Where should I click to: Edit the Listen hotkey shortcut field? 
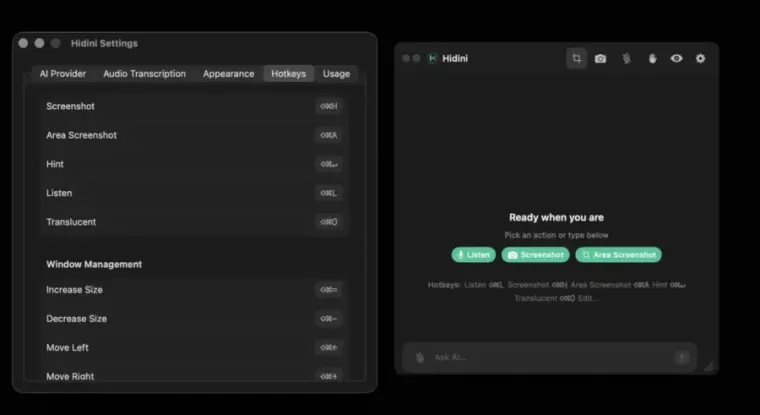(x=329, y=193)
